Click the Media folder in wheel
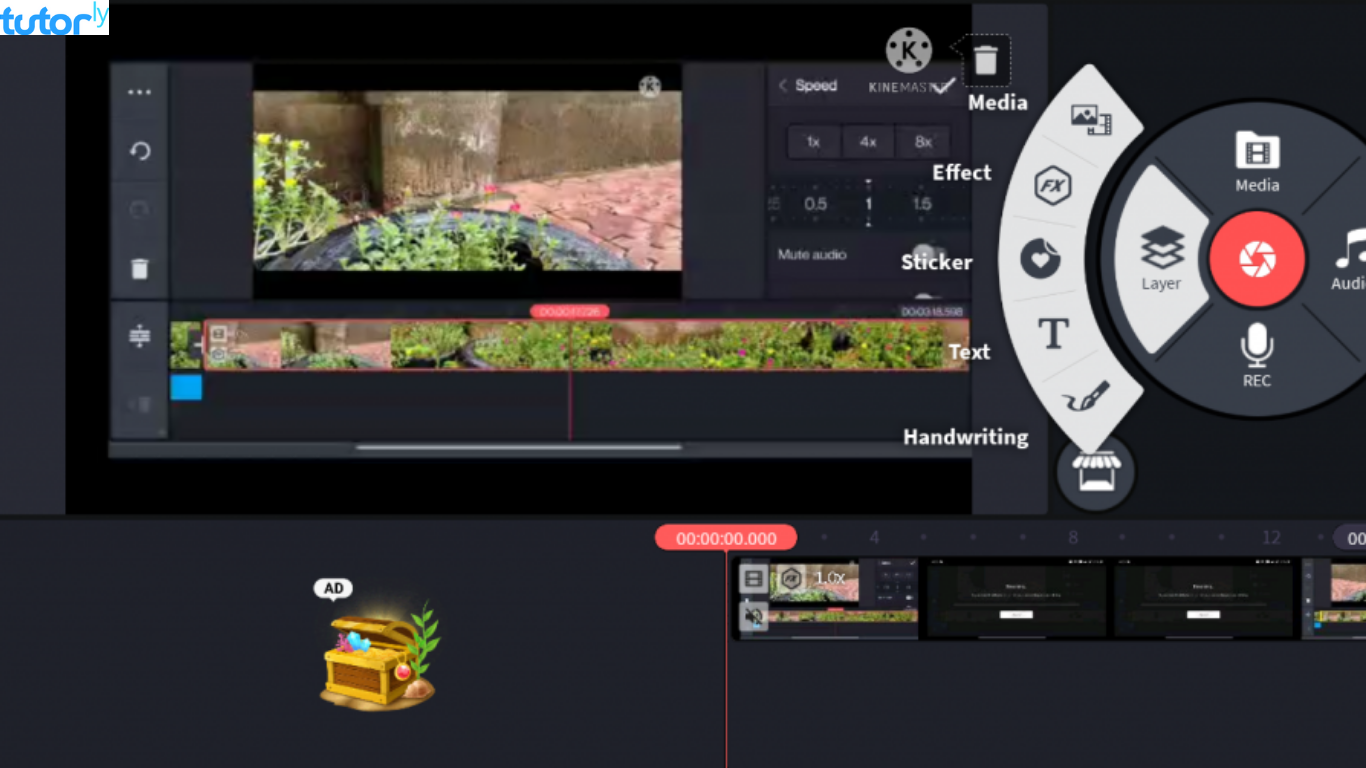This screenshot has height=768, width=1366. pyautogui.click(x=1257, y=160)
